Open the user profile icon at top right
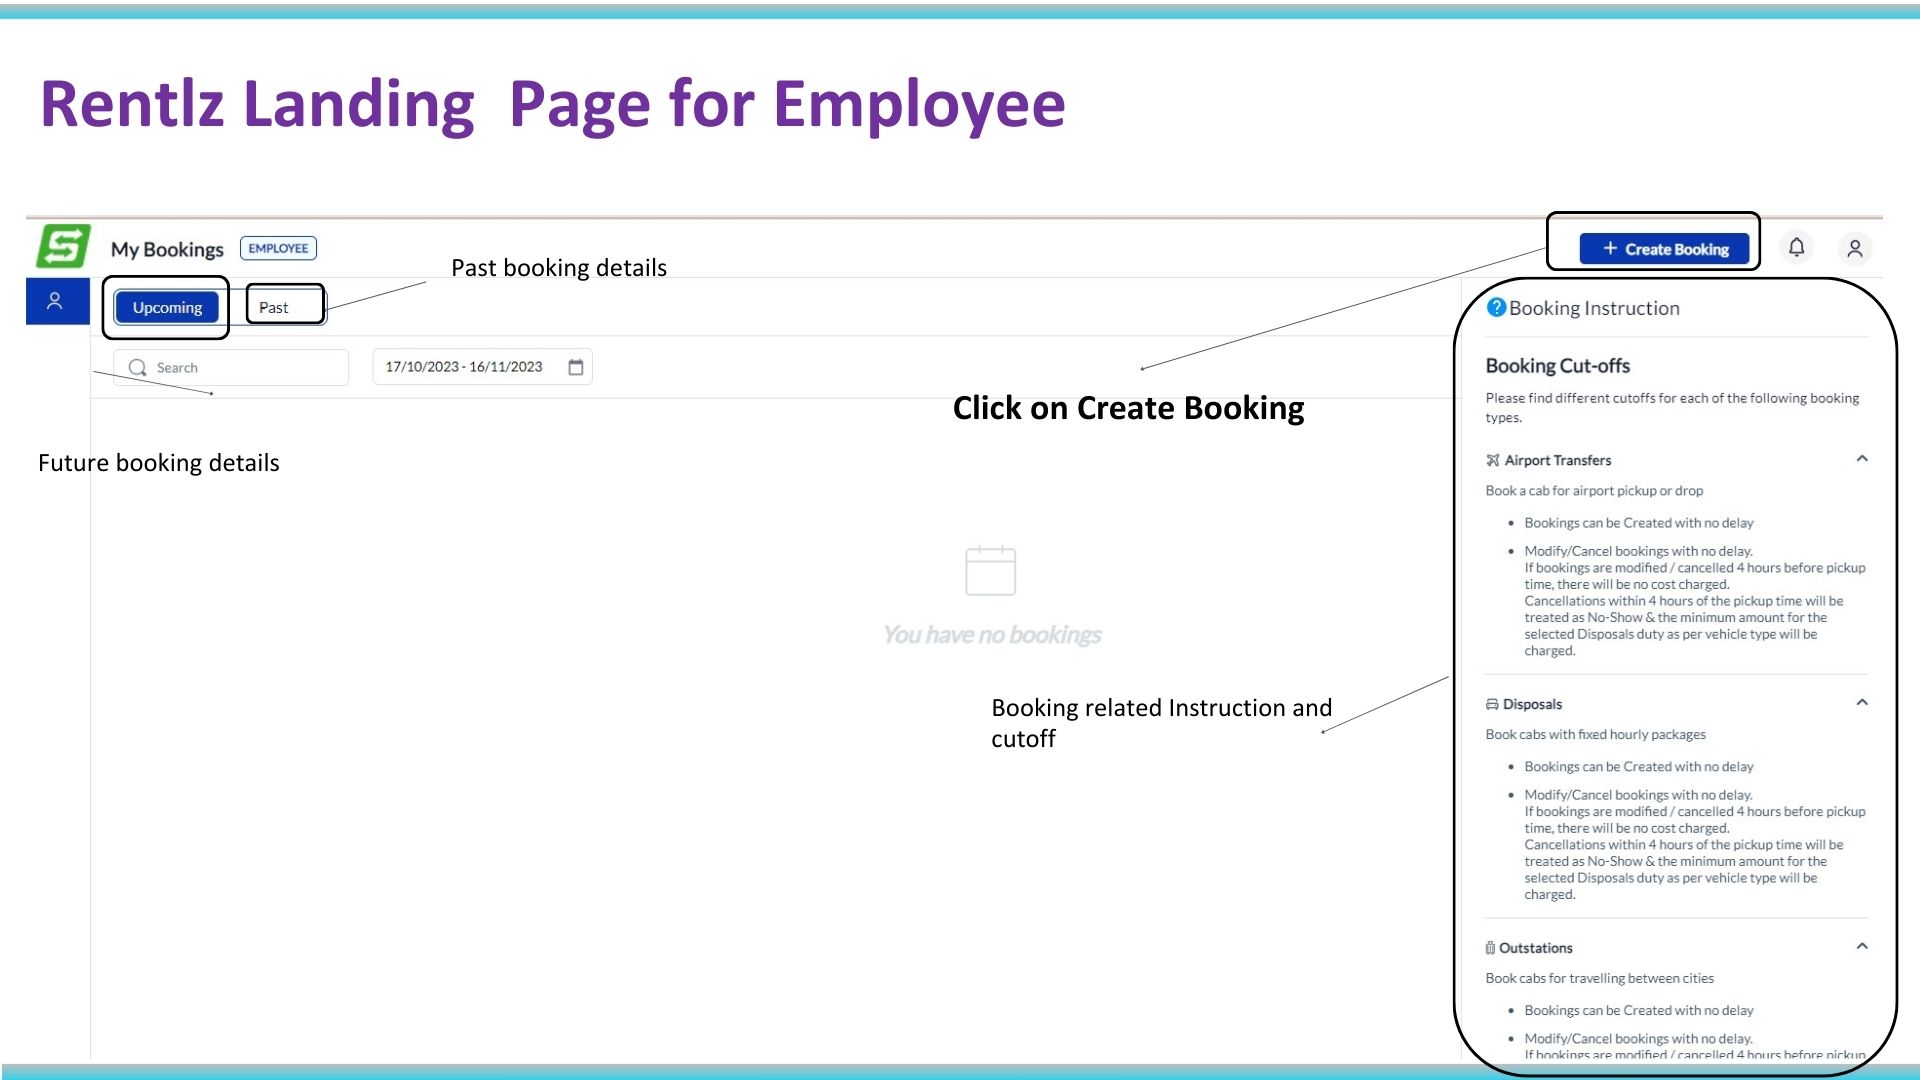 (1854, 249)
